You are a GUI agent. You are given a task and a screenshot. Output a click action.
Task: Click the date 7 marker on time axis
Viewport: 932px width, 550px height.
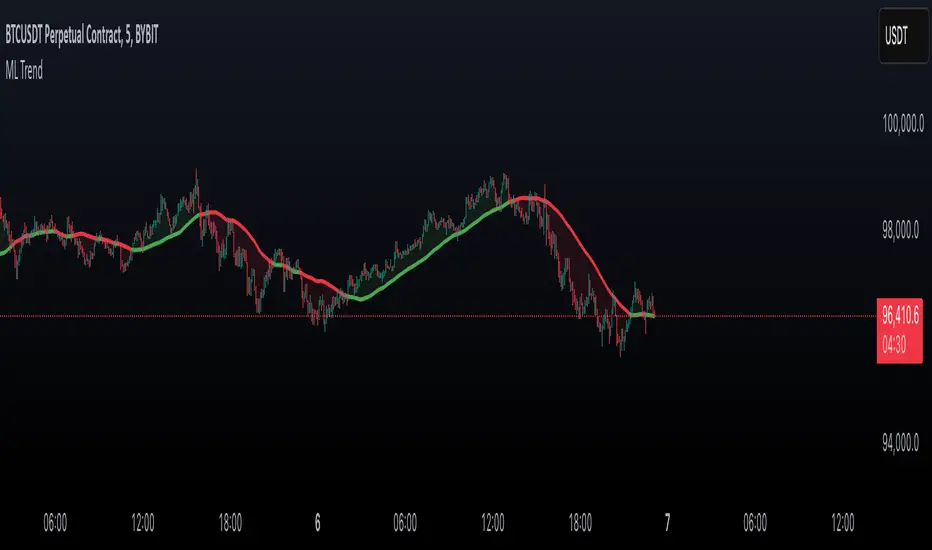coord(667,523)
